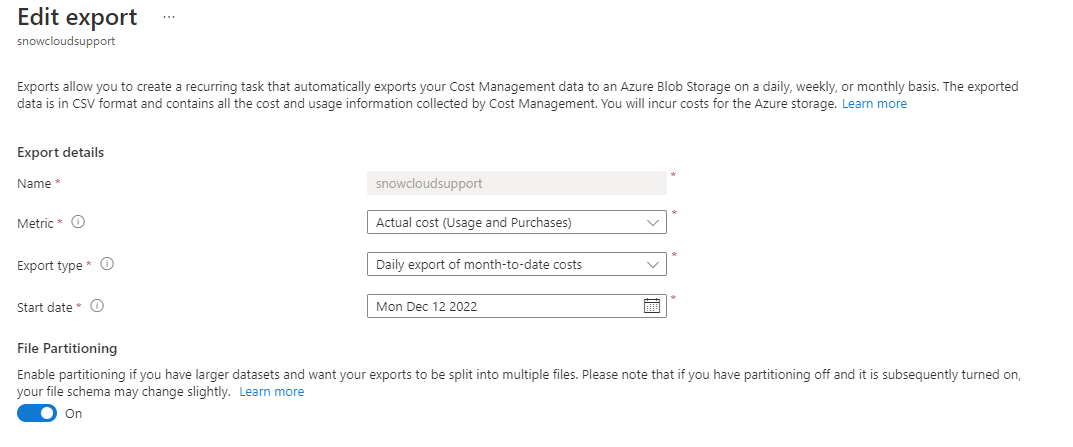This screenshot has width=1073, height=447.
Task: Open the Export type dropdown
Action: tap(517, 264)
